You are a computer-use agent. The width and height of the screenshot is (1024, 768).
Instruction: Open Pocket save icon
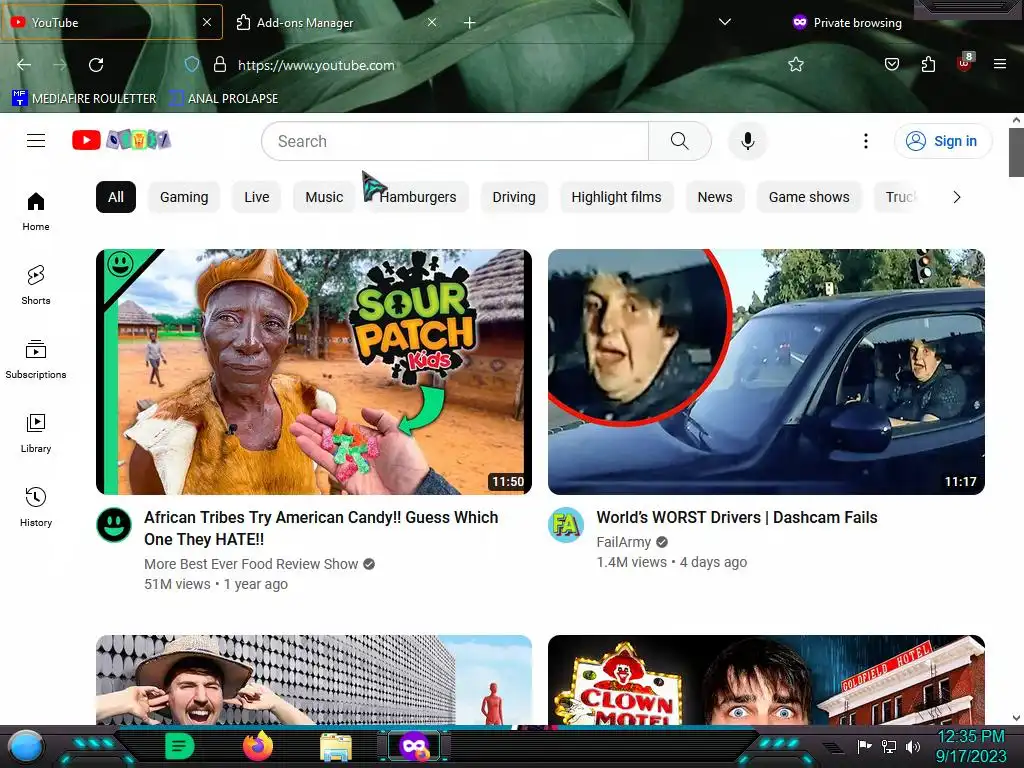coord(891,64)
